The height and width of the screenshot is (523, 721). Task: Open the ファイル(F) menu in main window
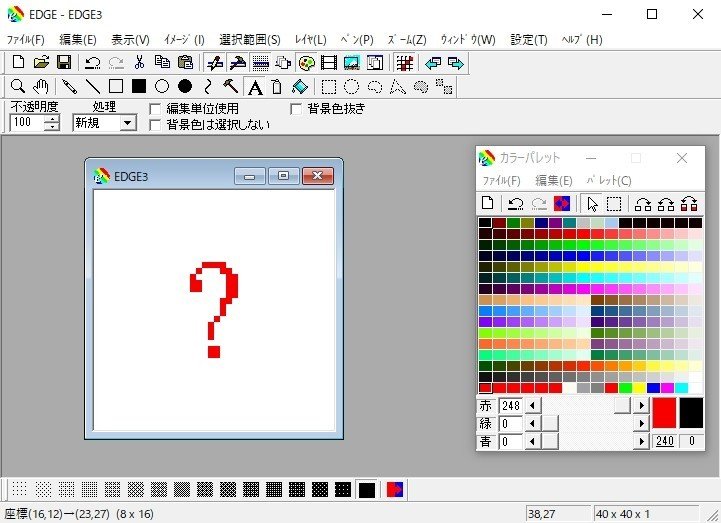click(25, 40)
